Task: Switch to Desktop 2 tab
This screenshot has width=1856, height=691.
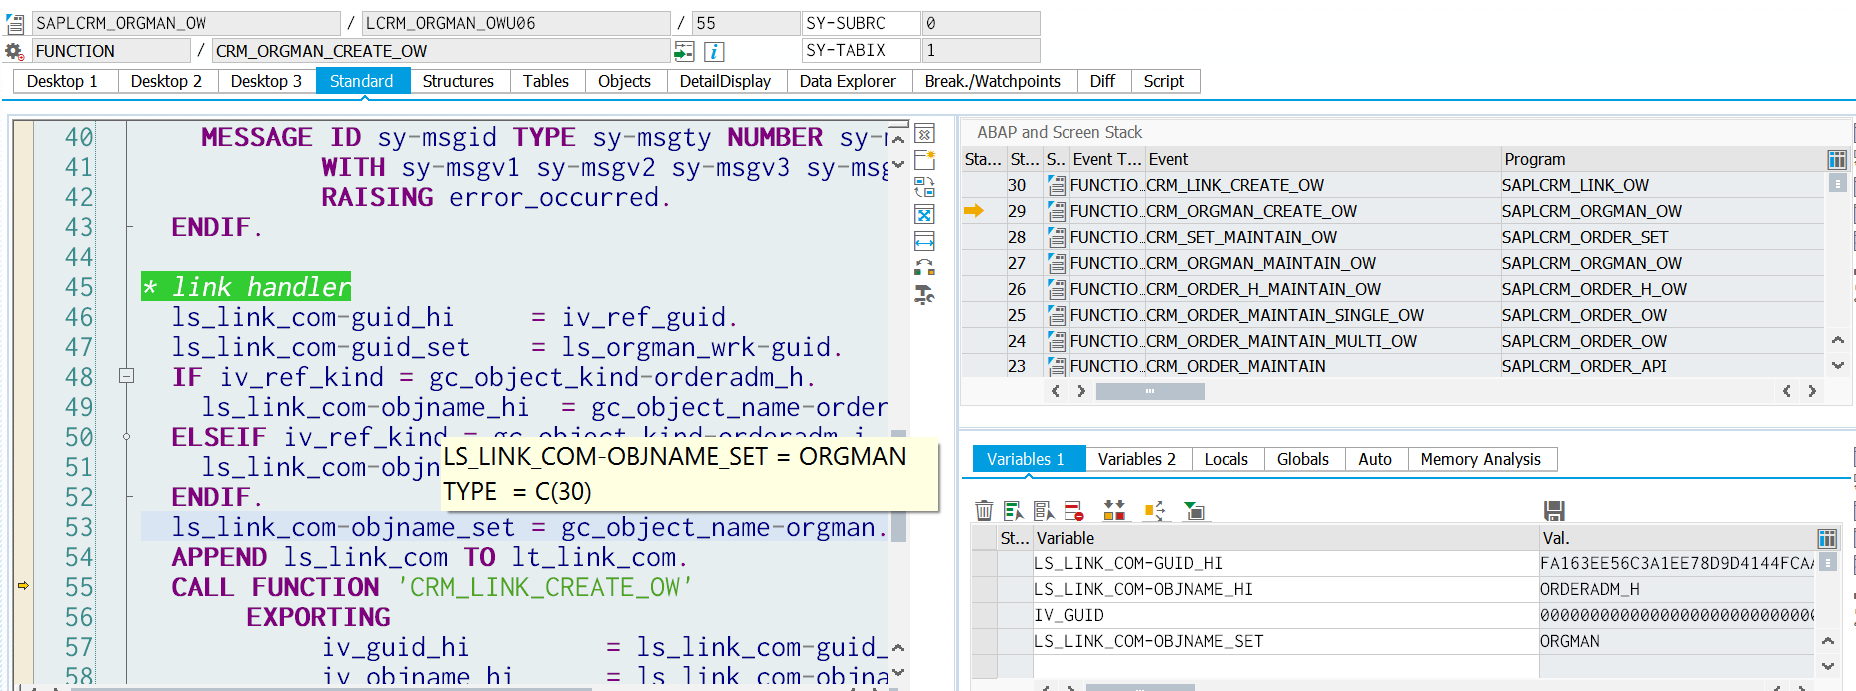Action: (x=166, y=81)
